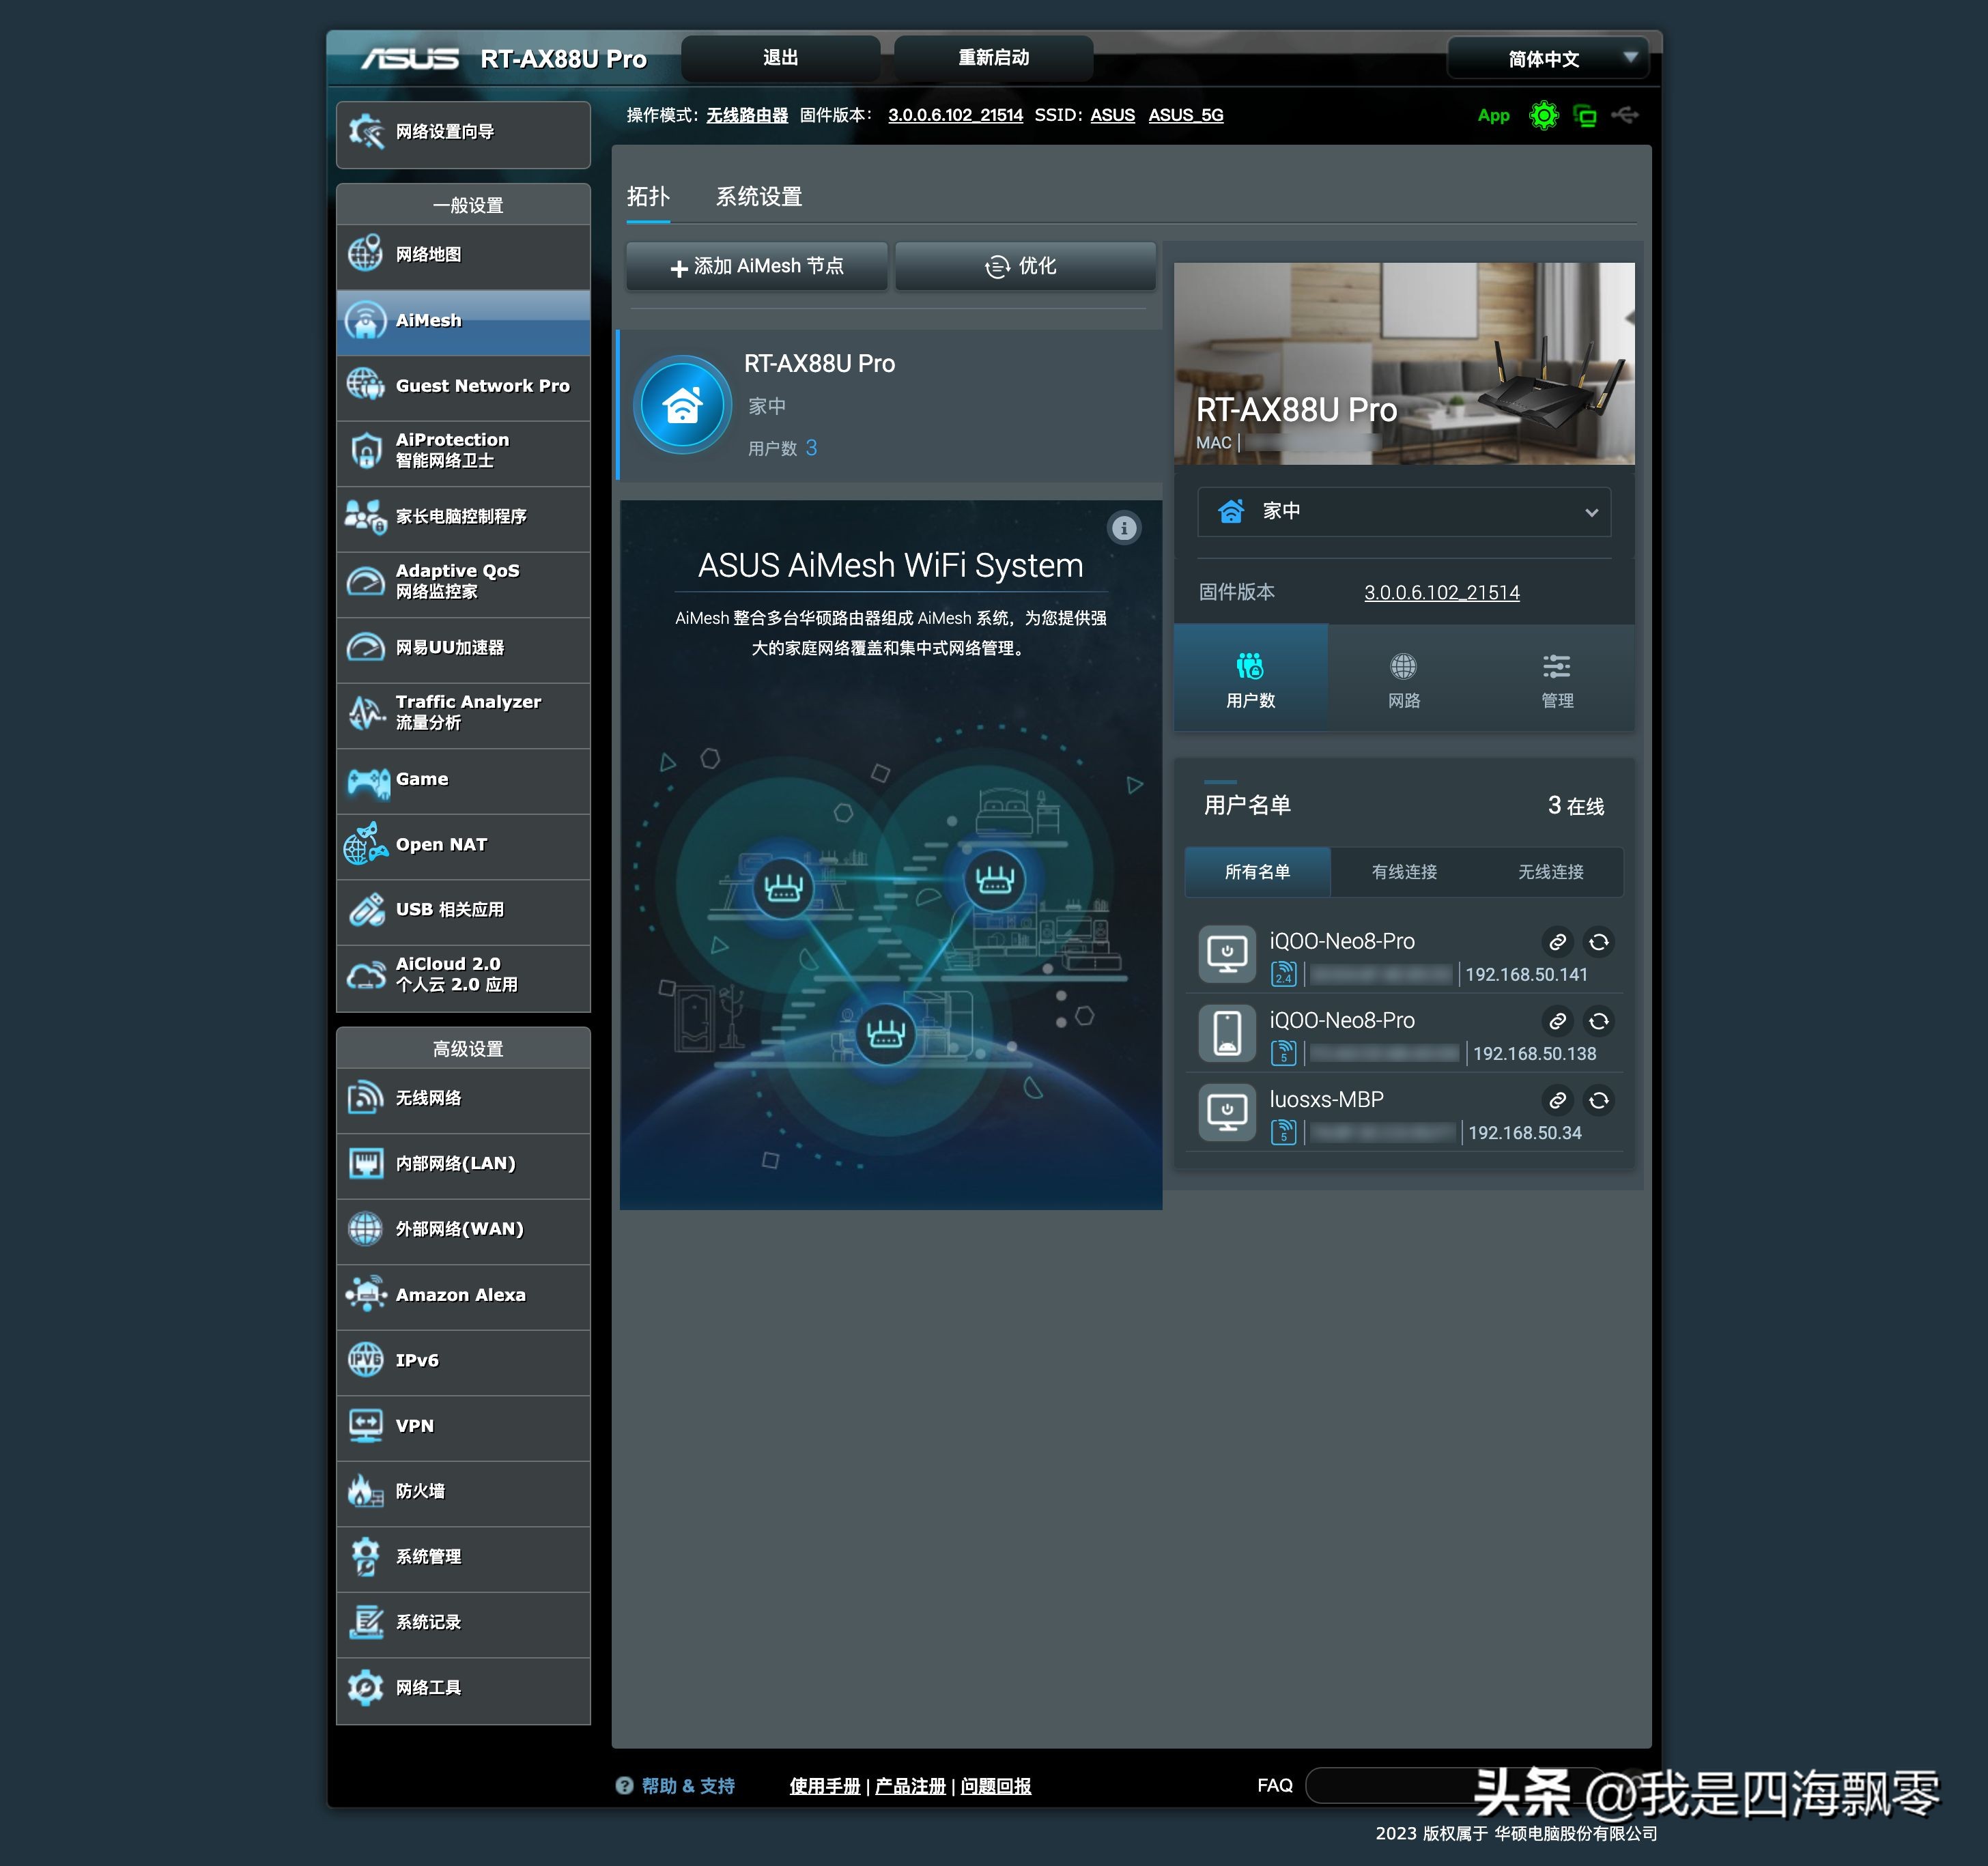The height and width of the screenshot is (1866, 1988).
Task: Click the 退出 logout button
Action: (781, 58)
